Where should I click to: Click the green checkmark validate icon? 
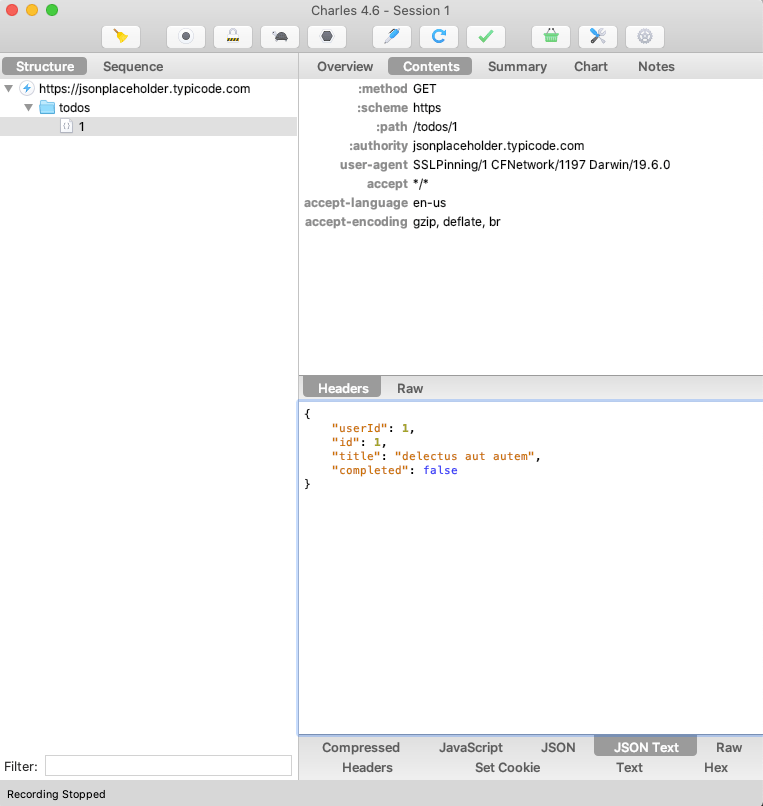[485, 37]
